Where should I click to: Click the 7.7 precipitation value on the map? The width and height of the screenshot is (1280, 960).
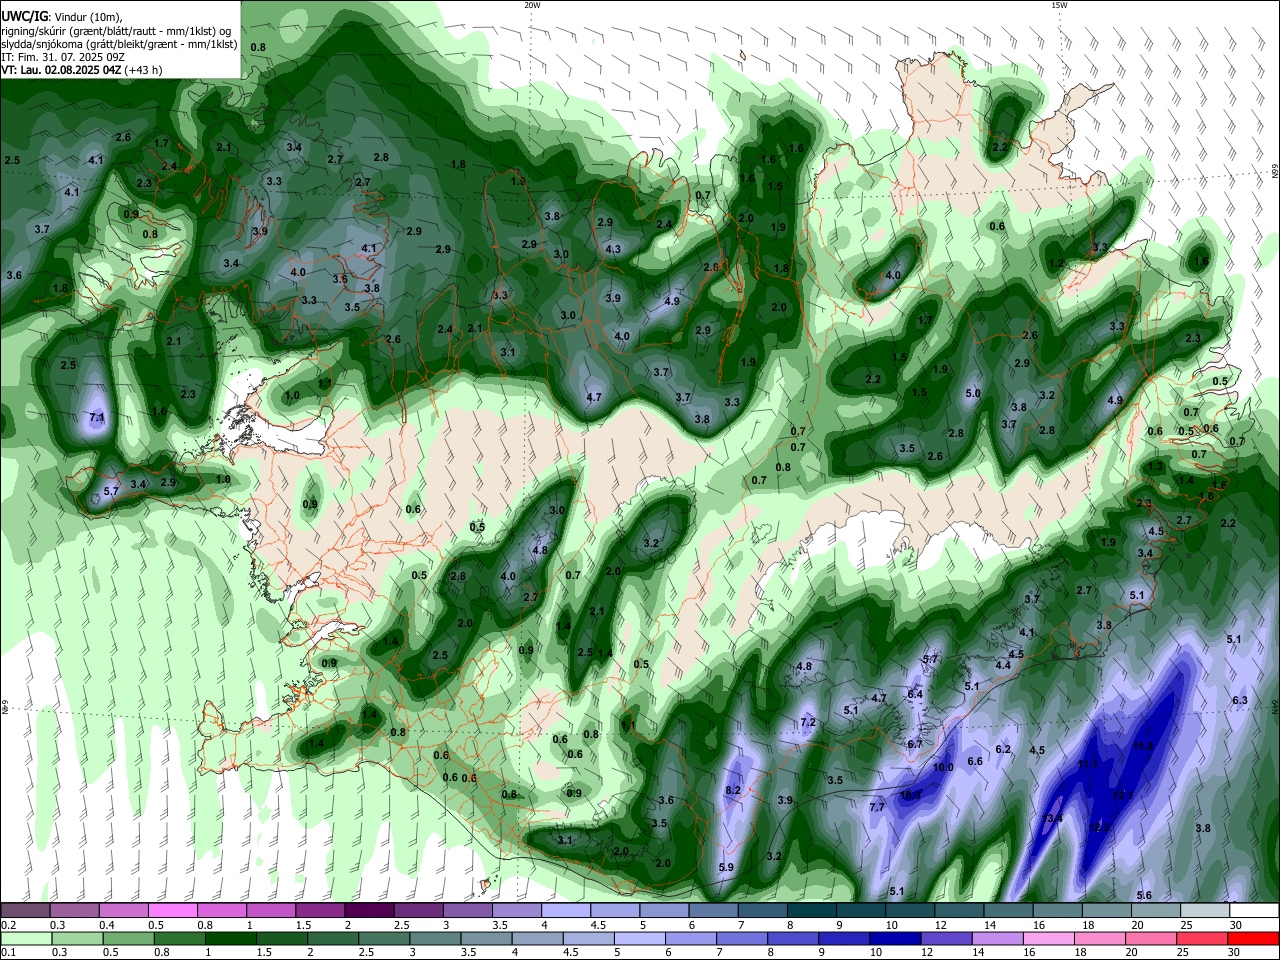coord(877,807)
